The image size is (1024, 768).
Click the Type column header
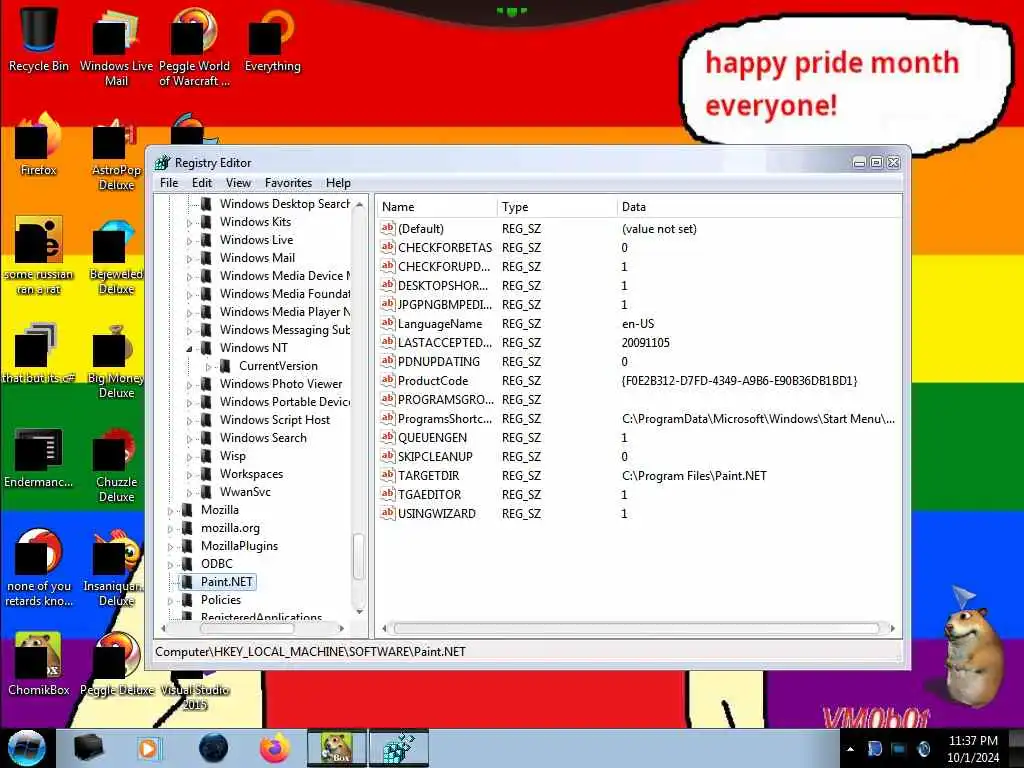click(x=556, y=206)
